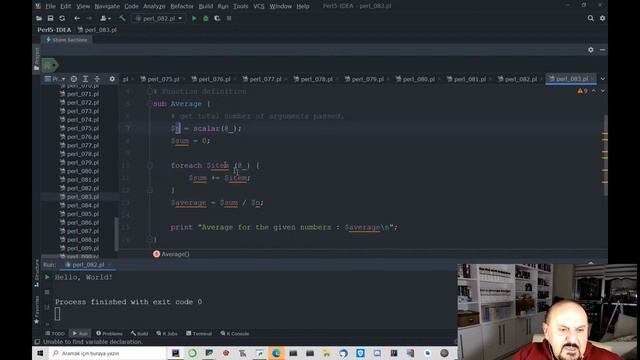This screenshot has width=640, height=360.
Task: Open the perl_082.pl run configuration dropdown
Action: pyautogui.click(x=159, y=18)
